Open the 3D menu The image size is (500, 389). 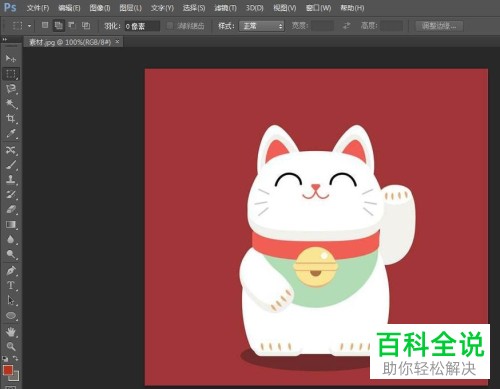pos(254,8)
